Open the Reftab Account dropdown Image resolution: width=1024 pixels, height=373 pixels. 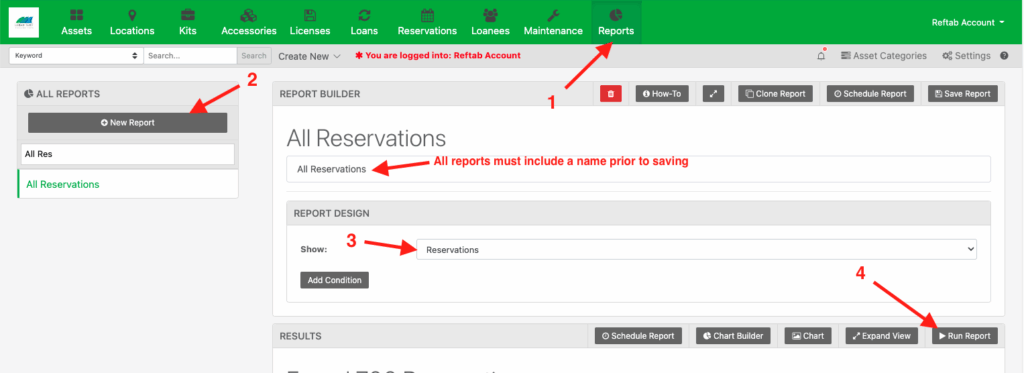pos(968,22)
